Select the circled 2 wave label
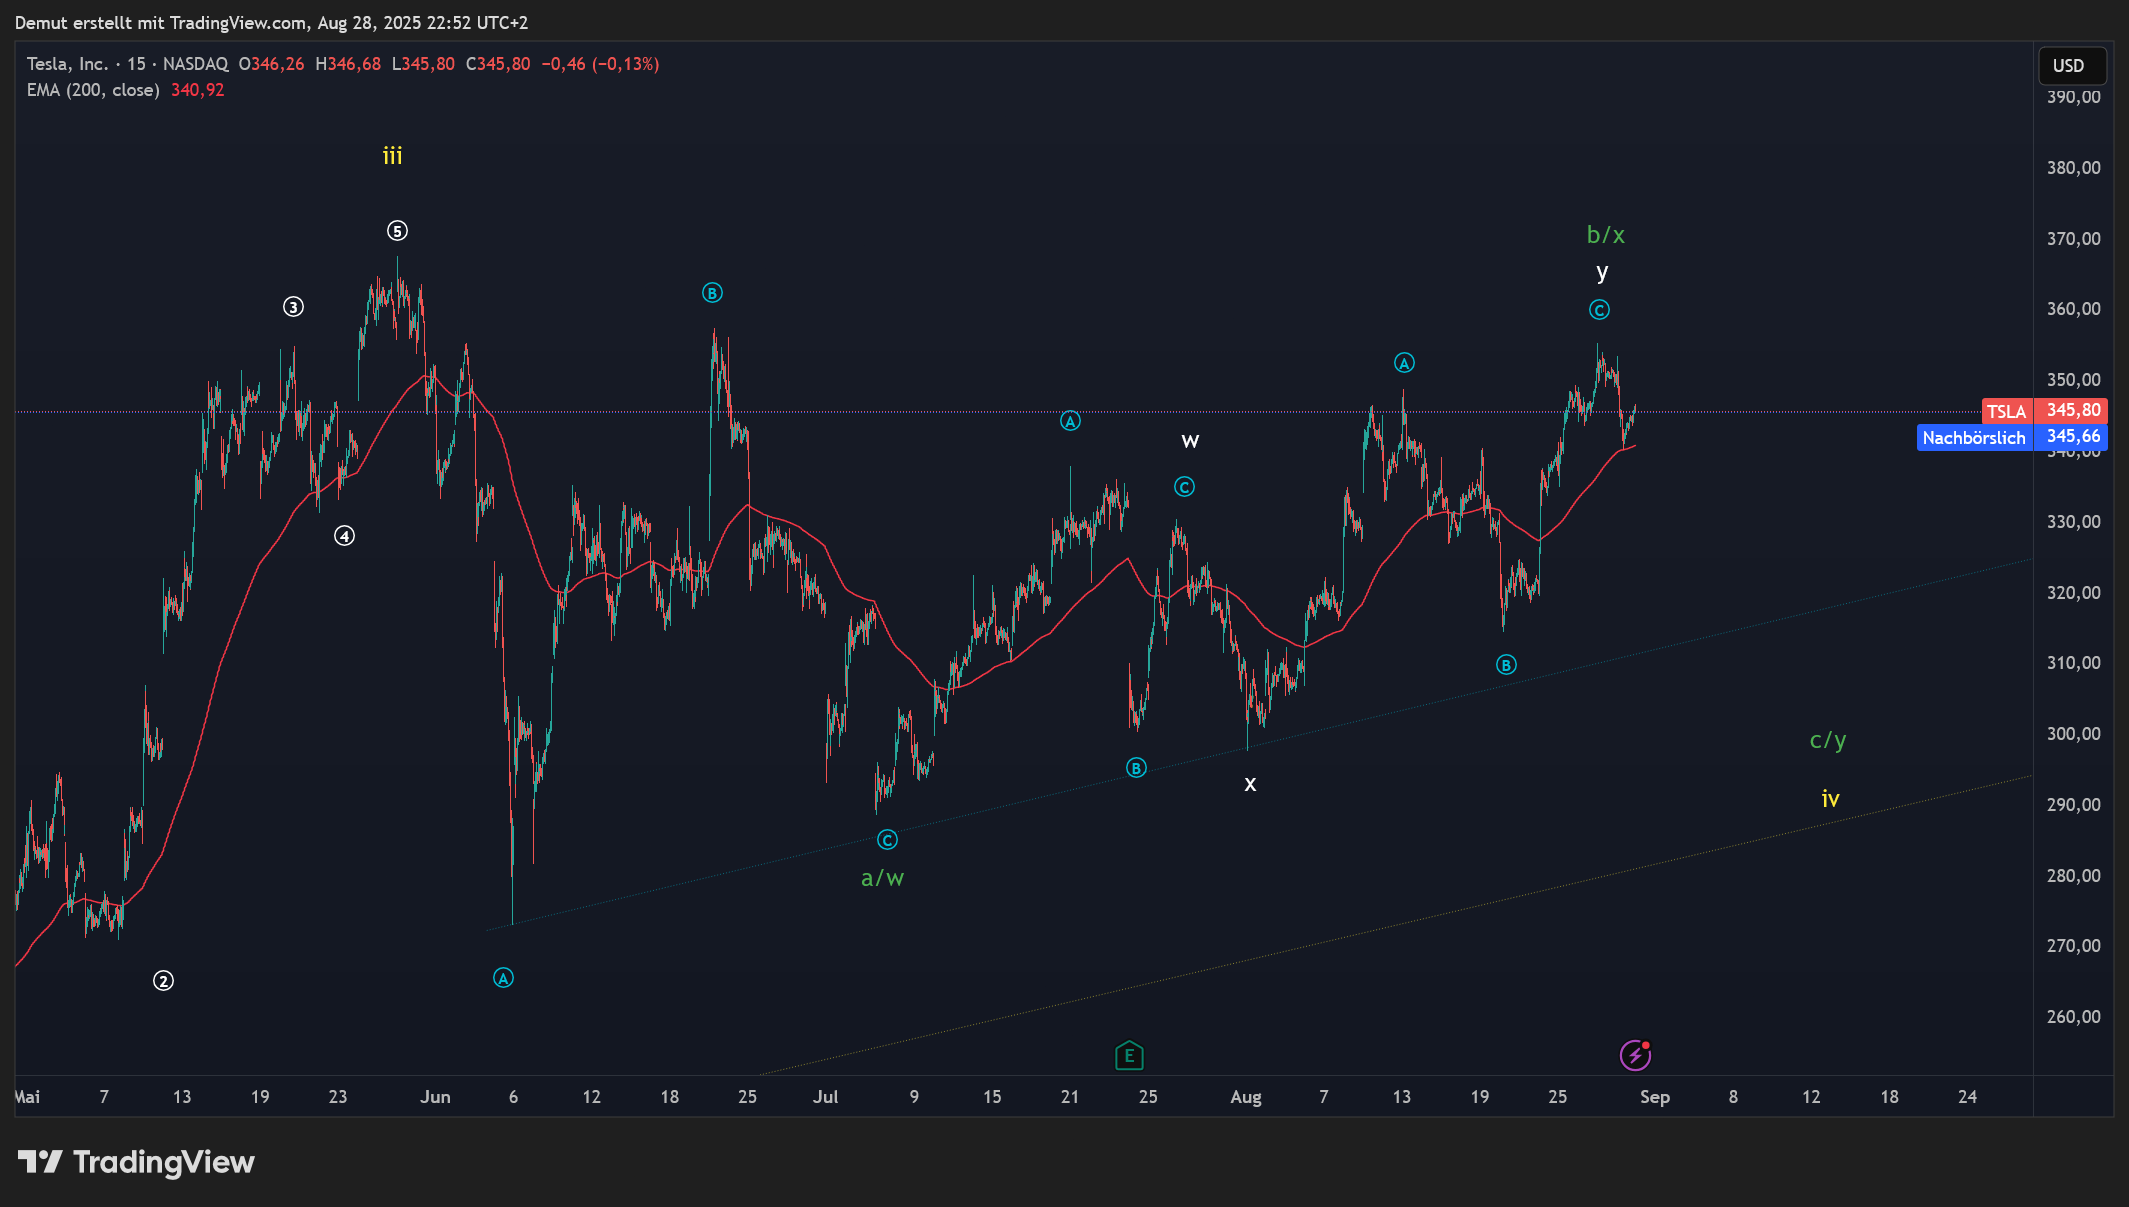Screen dimensions: 2129x1207 (x=163, y=981)
